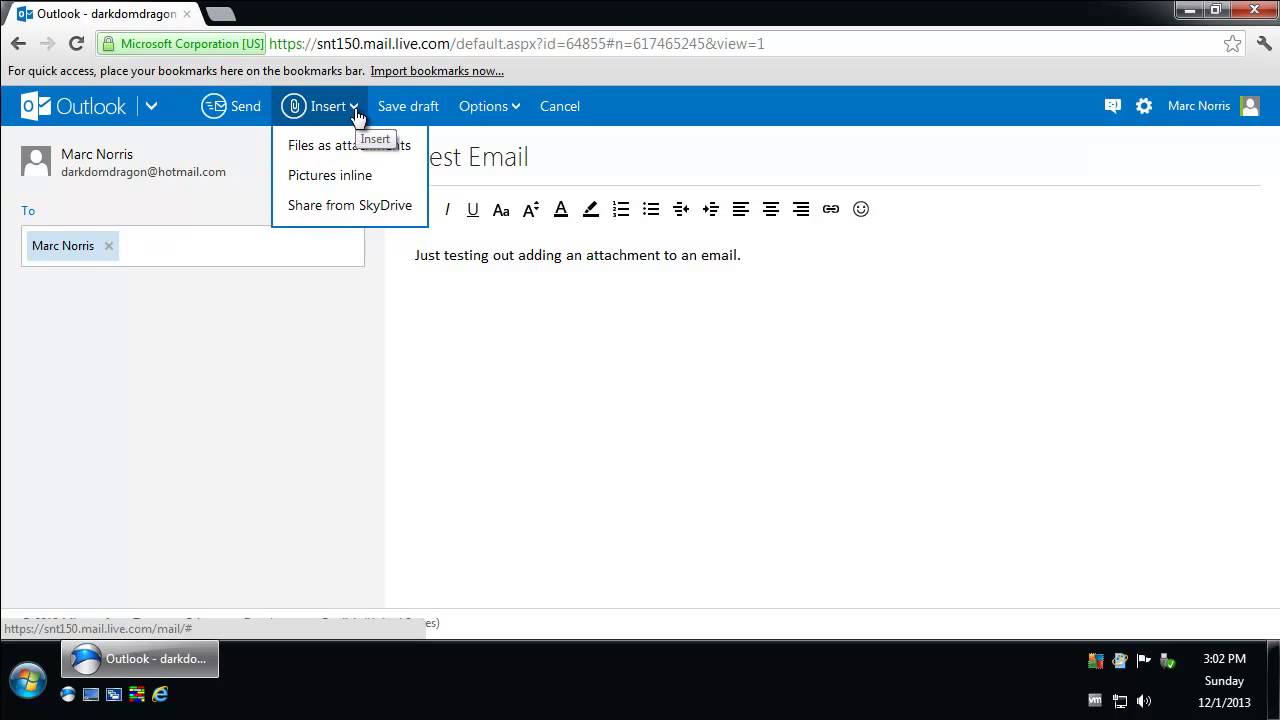Open Switch between windows quick launch icon

(x=114, y=694)
